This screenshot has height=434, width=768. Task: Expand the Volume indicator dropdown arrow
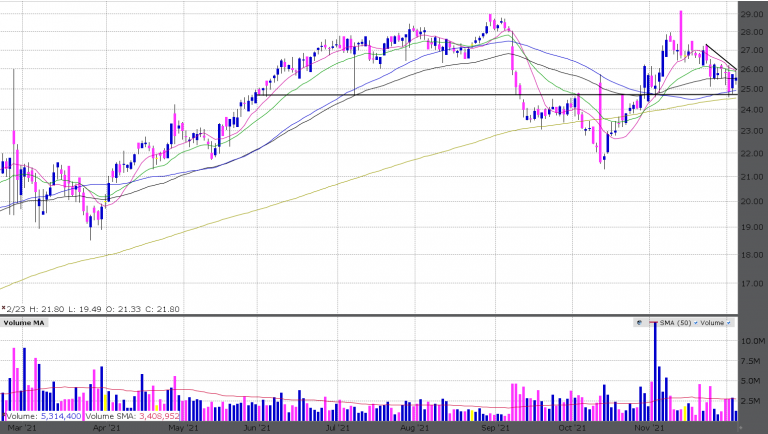point(727,323)
